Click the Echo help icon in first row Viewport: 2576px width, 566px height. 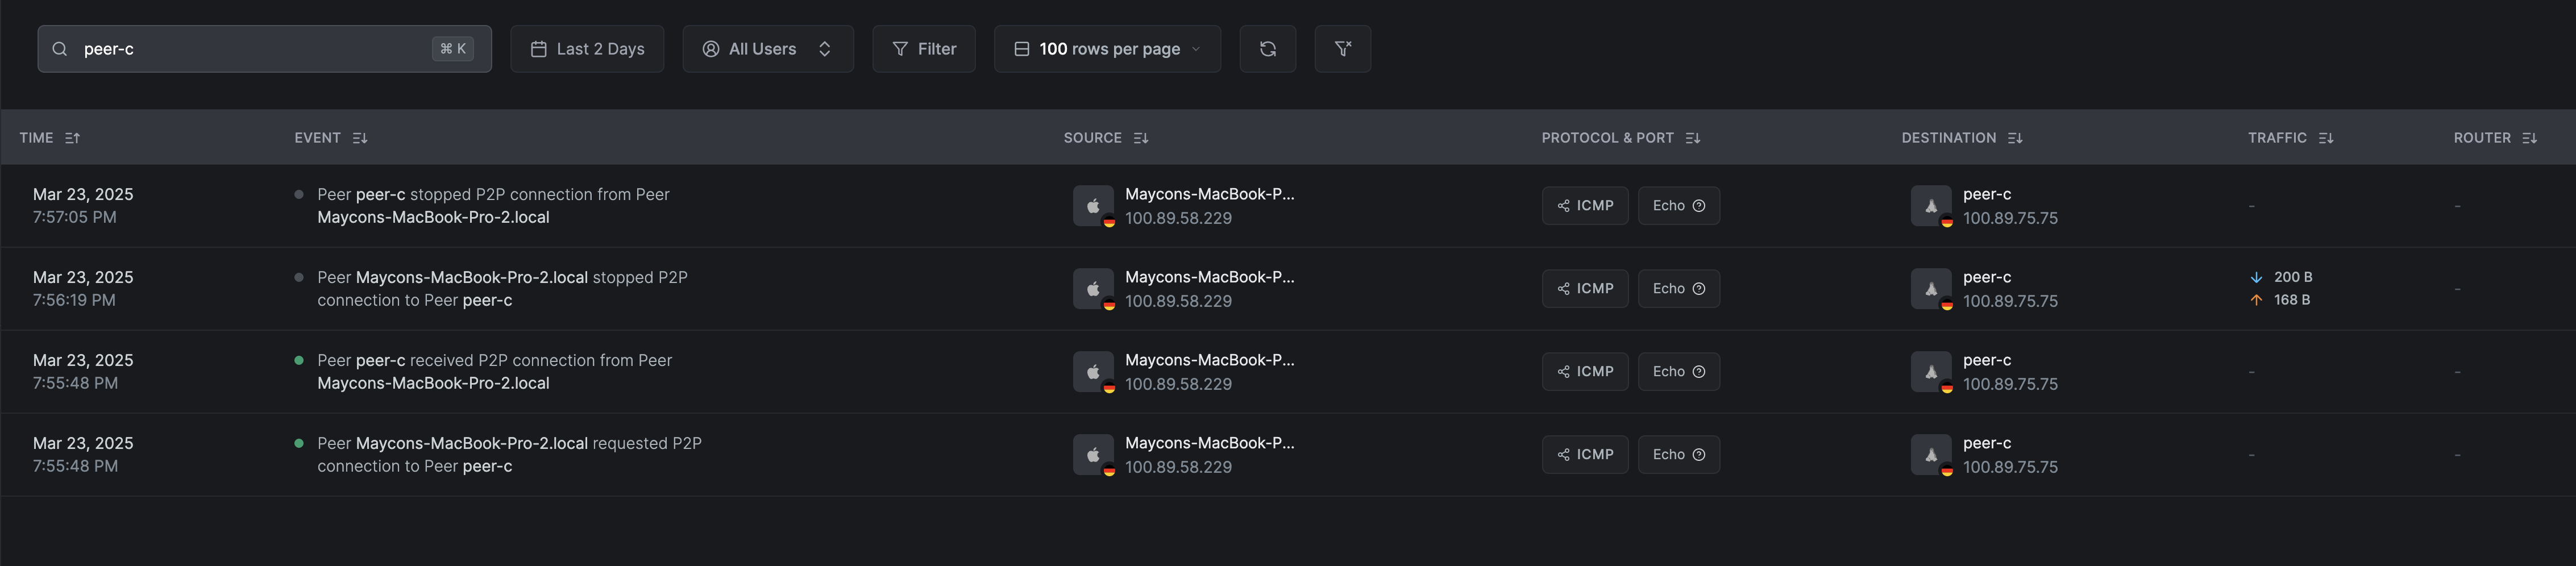point(1699,206)
